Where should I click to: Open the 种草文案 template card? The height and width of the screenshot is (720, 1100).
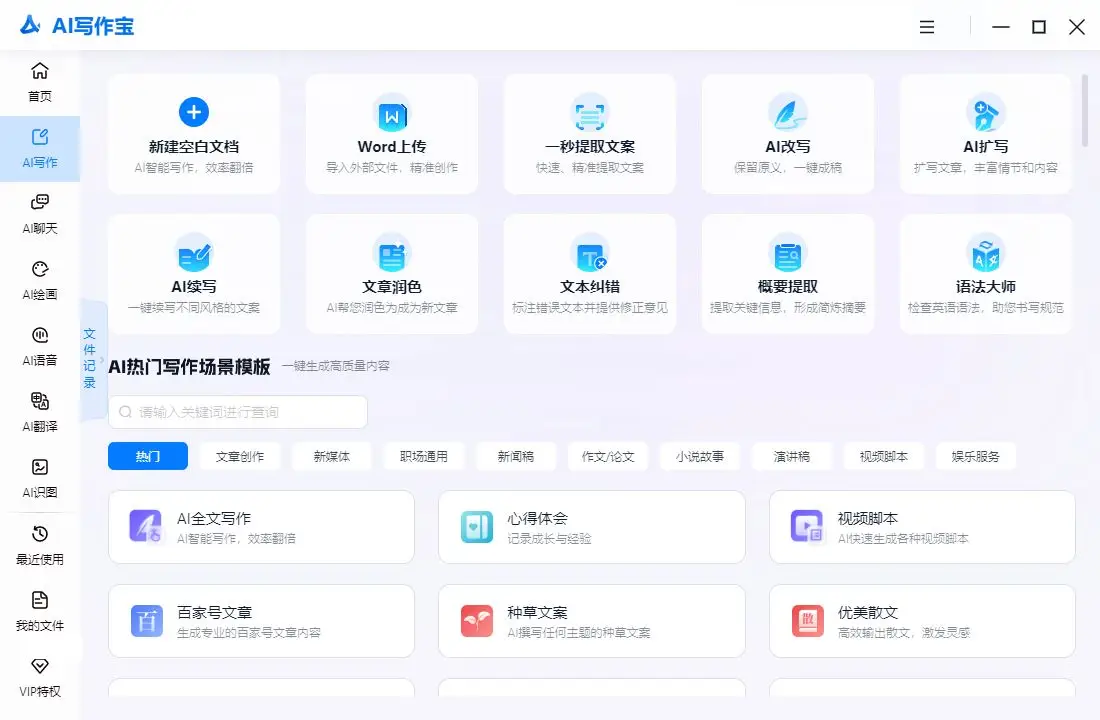coord(591,621)
